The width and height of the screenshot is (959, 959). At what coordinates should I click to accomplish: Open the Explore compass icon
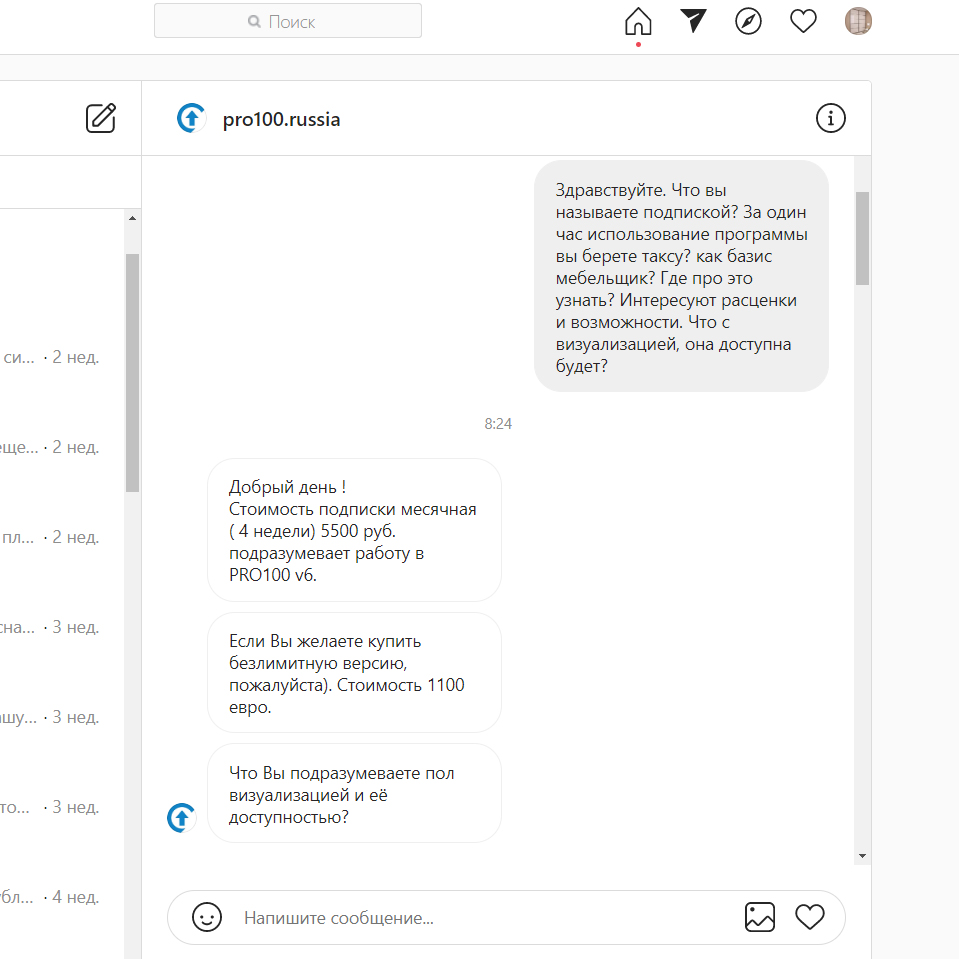748,21
